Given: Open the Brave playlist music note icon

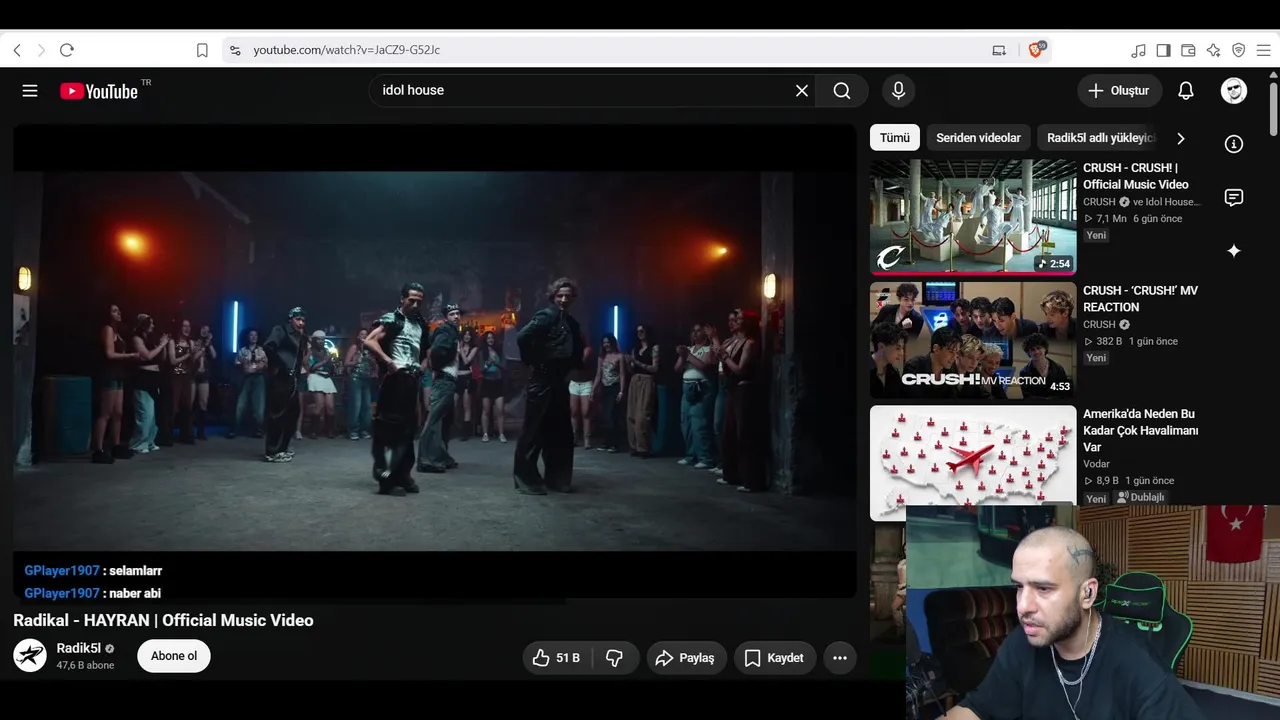Looking at the screenshot, I should coord(1138,50).
